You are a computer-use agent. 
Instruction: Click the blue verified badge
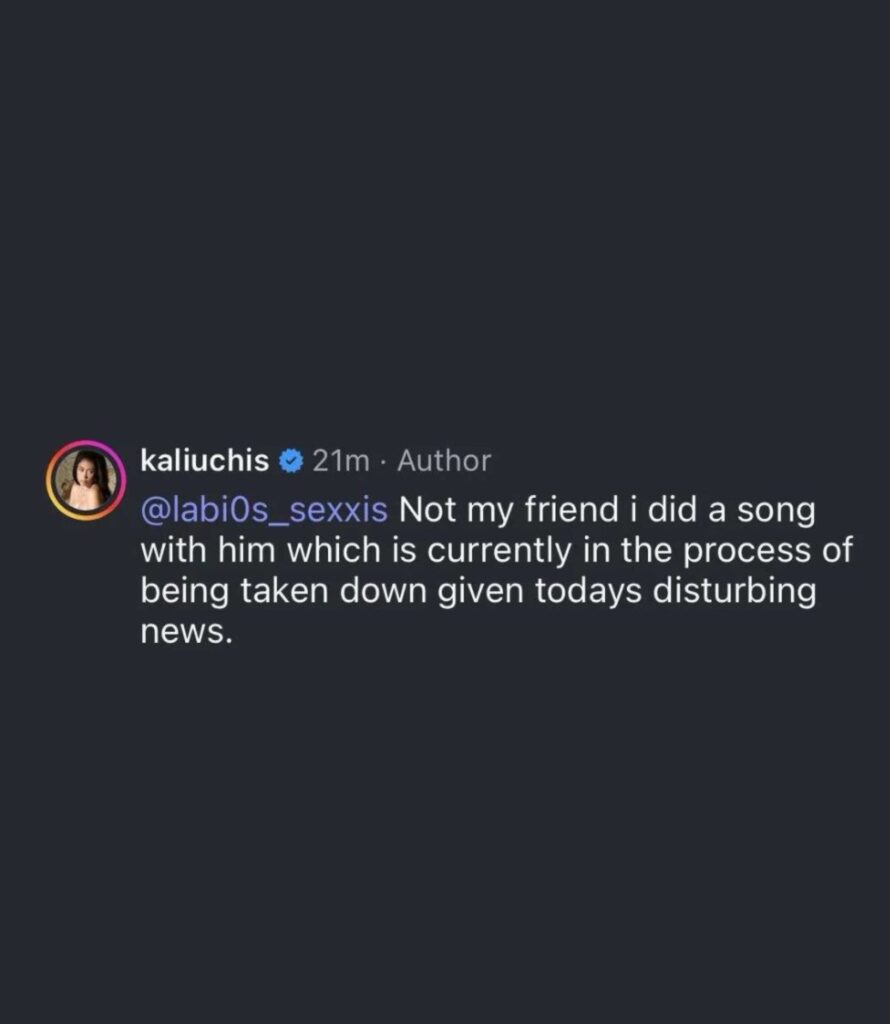290,461
